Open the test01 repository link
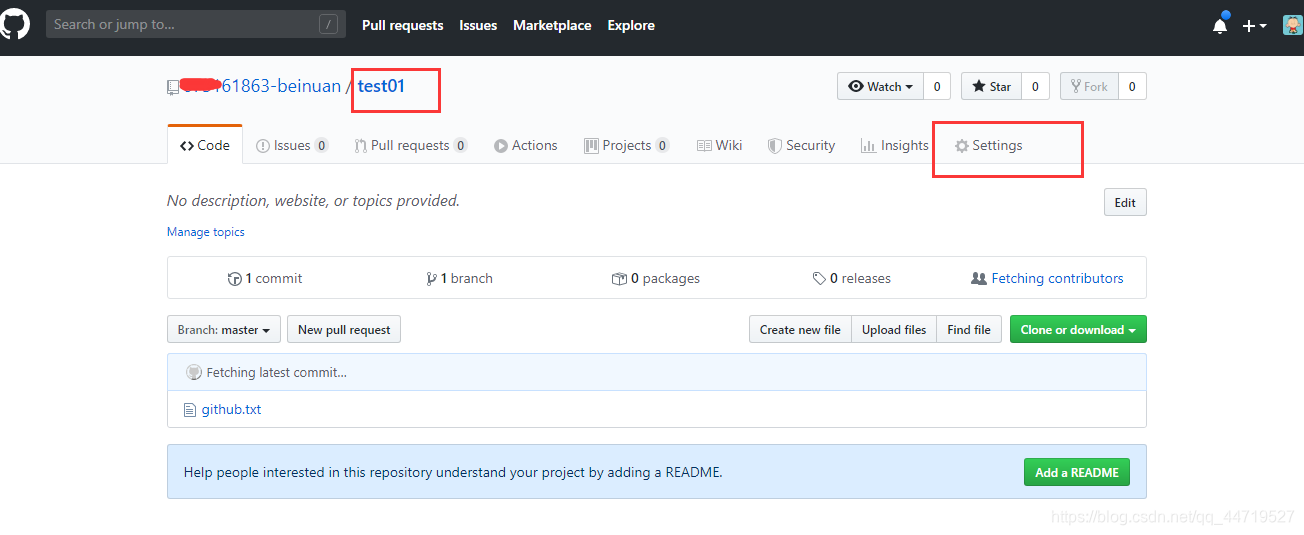Viewport: 1304px width, 535px height. (381, 86)
